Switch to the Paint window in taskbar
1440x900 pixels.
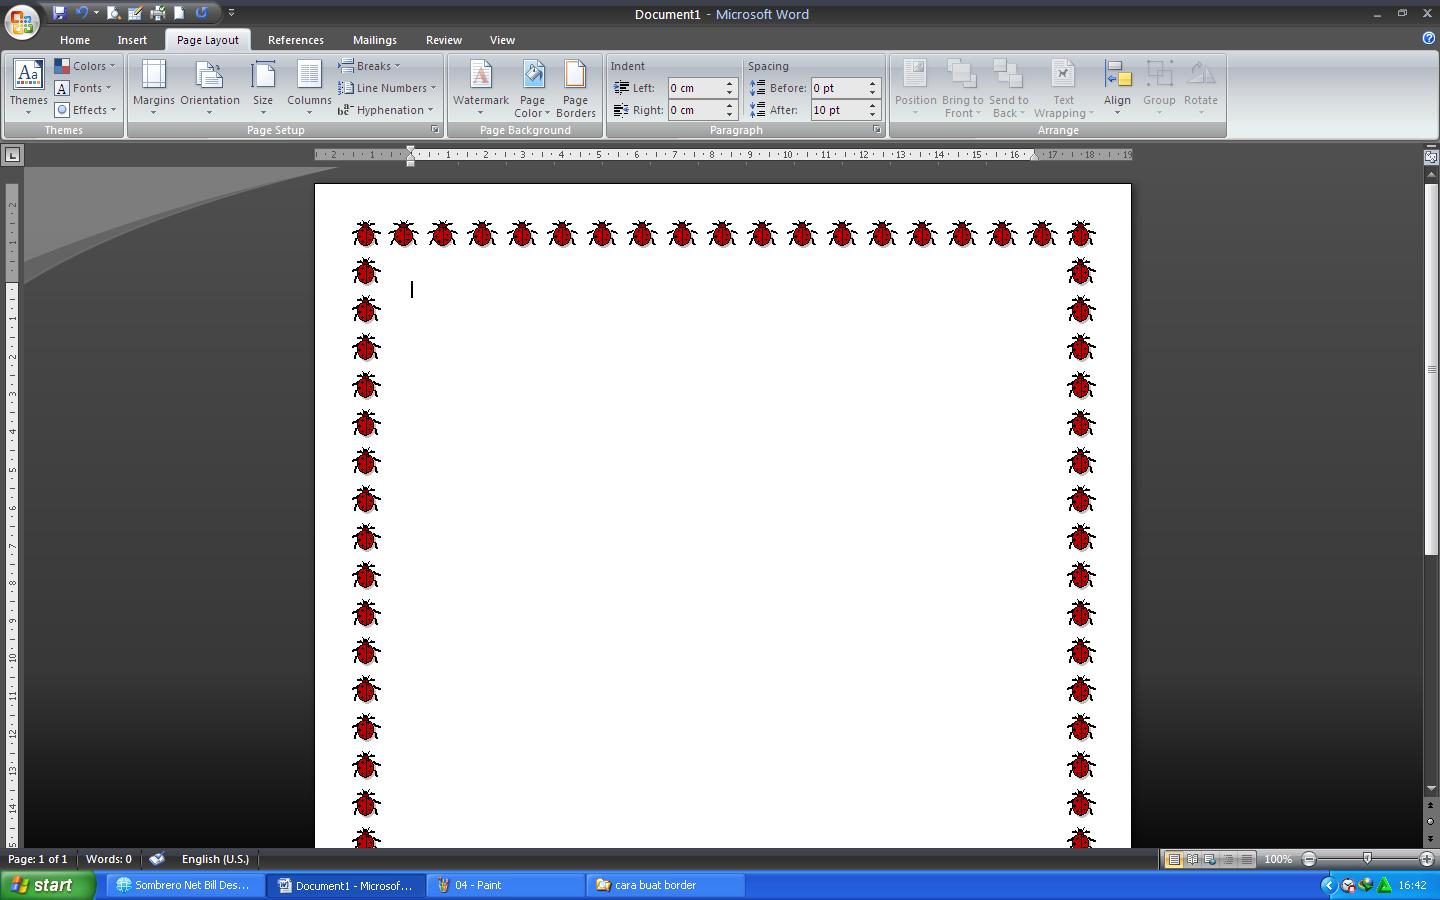tap(503, 885)
